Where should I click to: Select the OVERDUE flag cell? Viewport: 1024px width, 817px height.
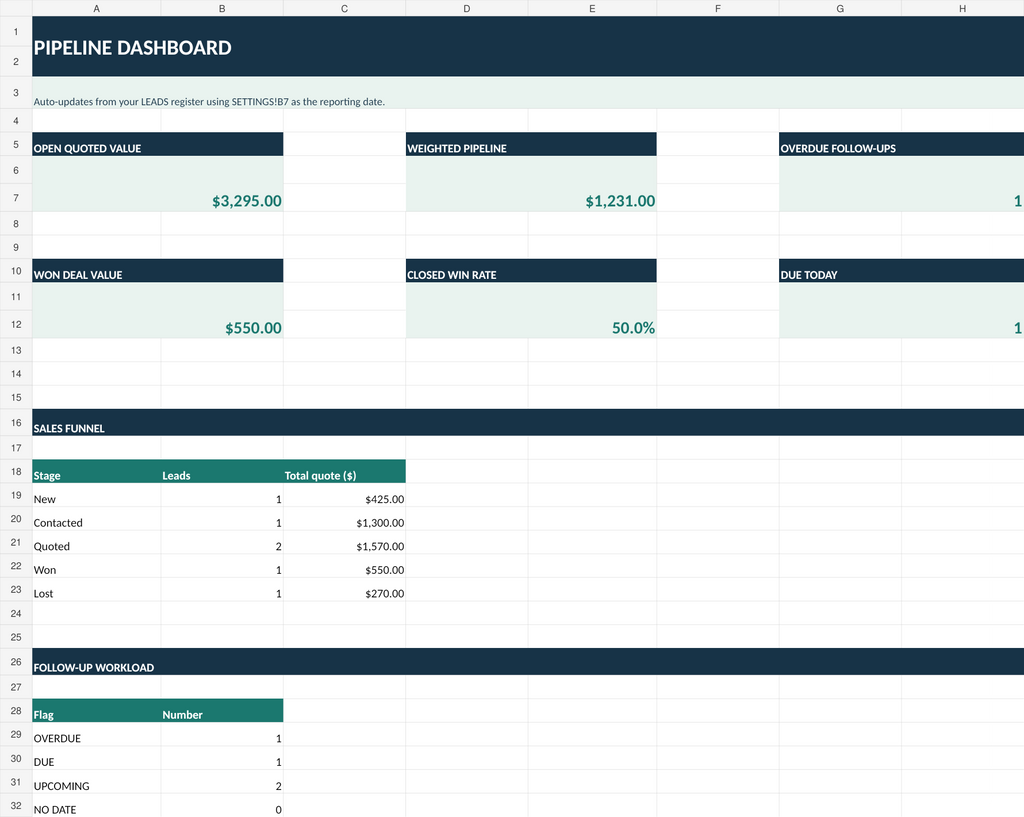coord(97,734)
